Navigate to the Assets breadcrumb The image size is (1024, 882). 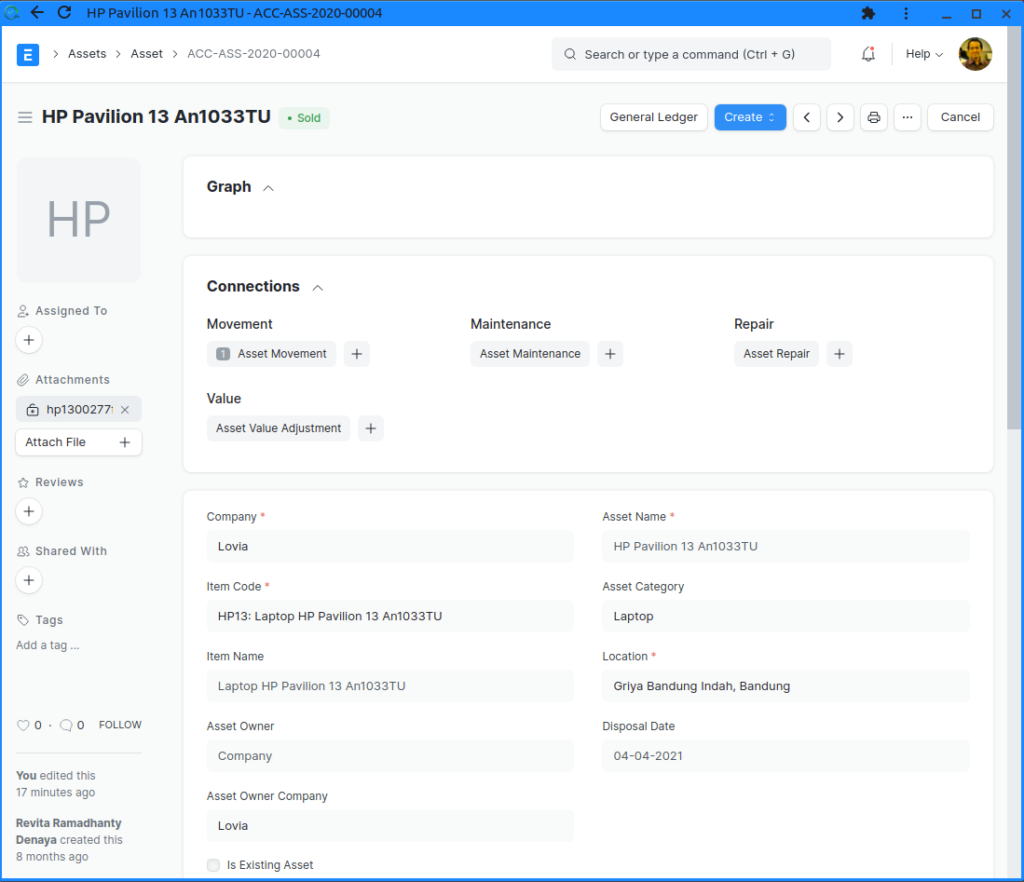click(x=87, y=54)
